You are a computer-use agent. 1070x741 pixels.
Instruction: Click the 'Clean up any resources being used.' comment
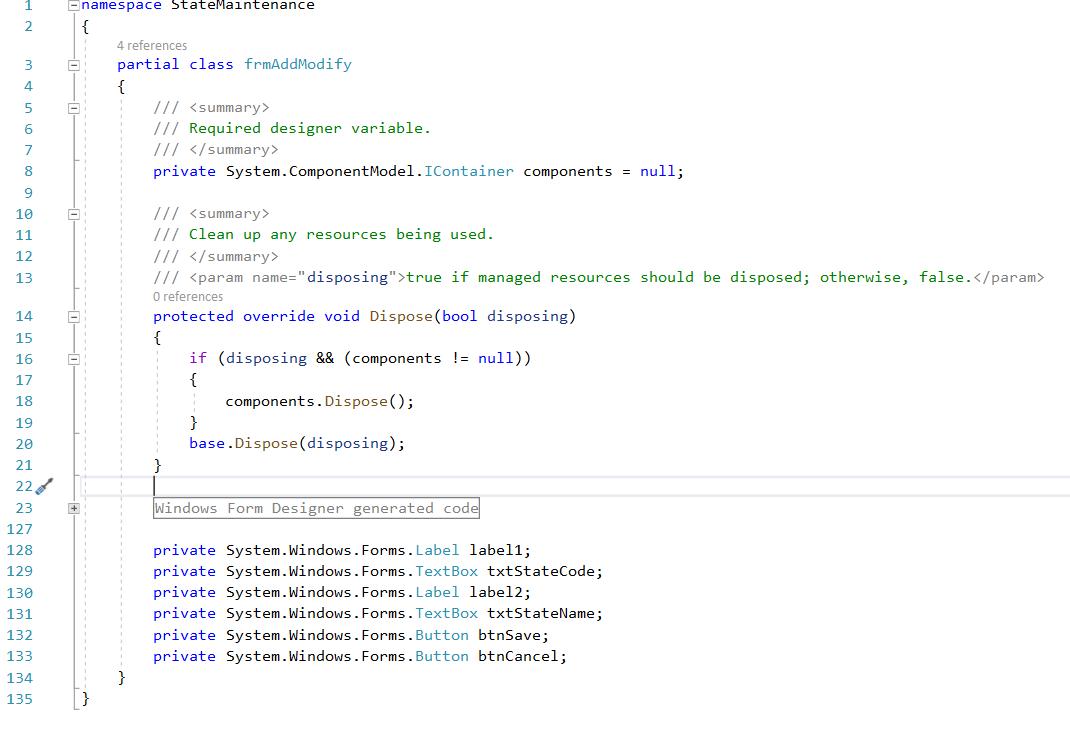341,235
